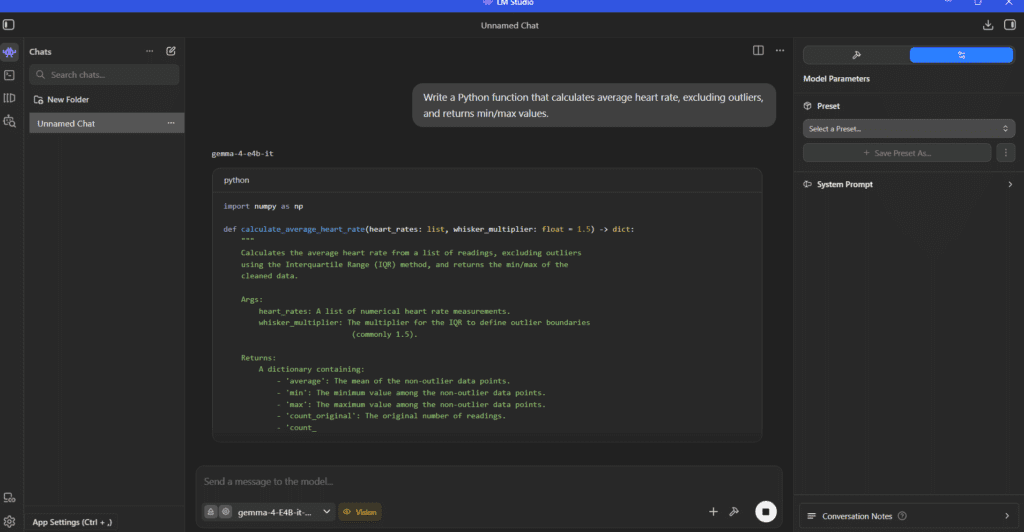This screenshot has width=1024, height=532.
Task: Click the Conversation Notes help icon
Action: 902,516
